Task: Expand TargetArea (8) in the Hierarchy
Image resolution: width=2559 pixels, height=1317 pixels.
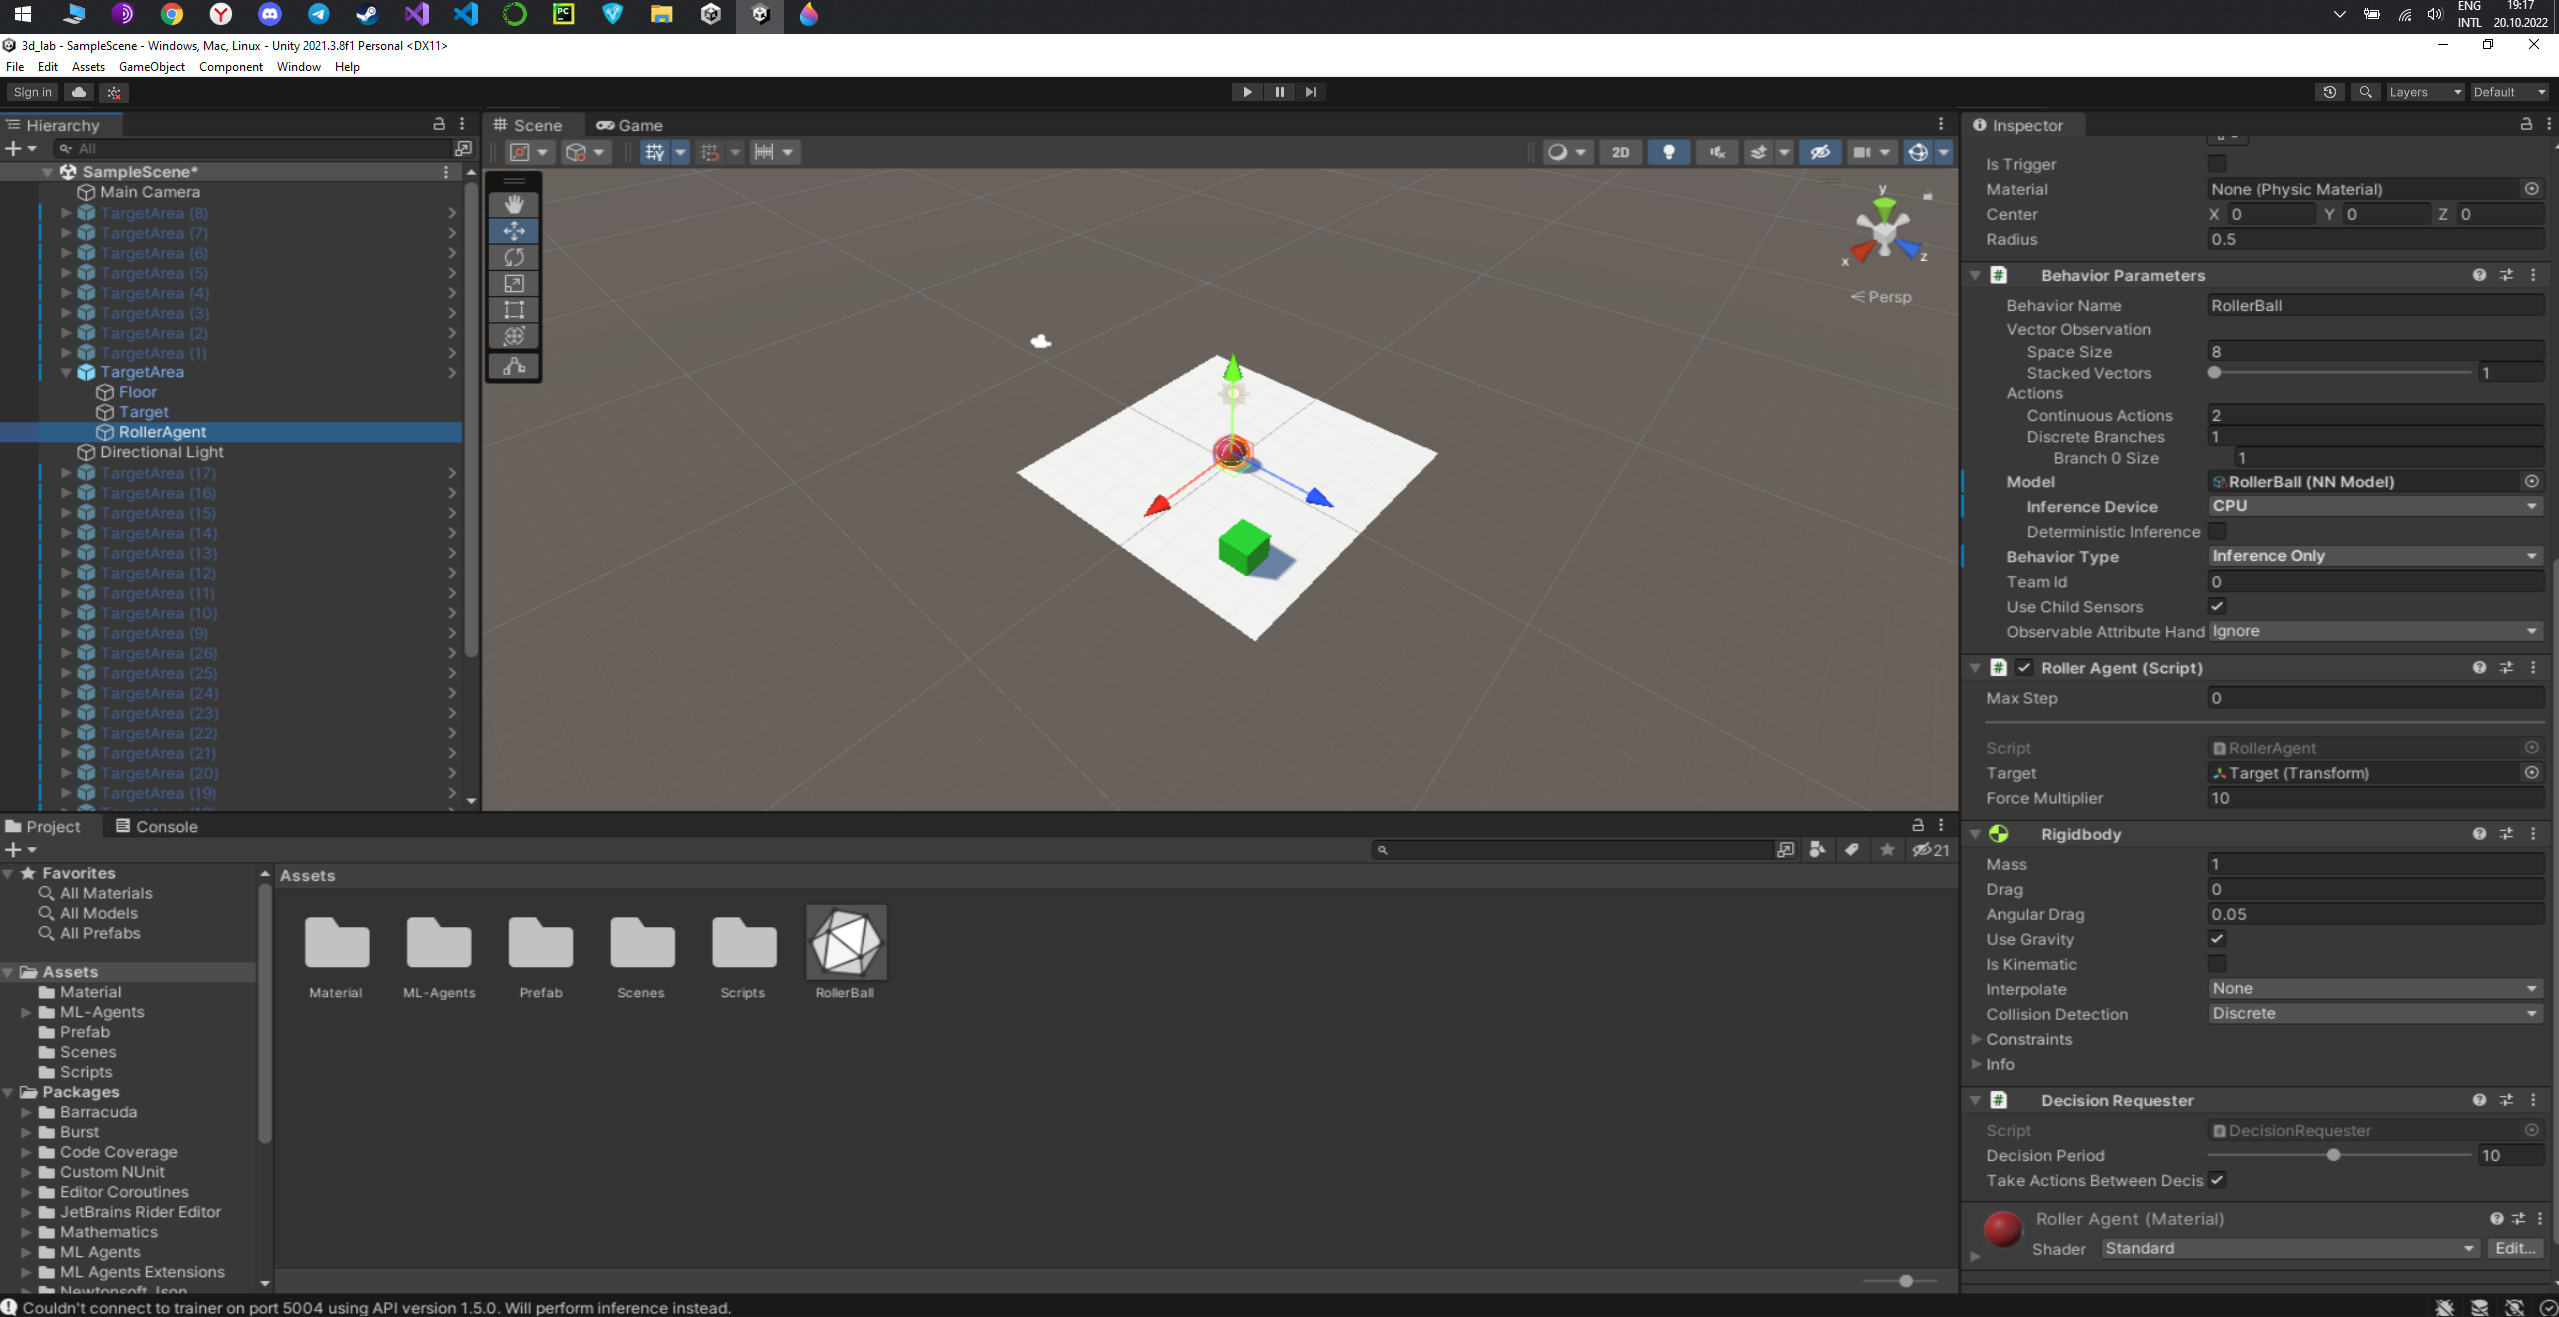Action: pos(65,213)
